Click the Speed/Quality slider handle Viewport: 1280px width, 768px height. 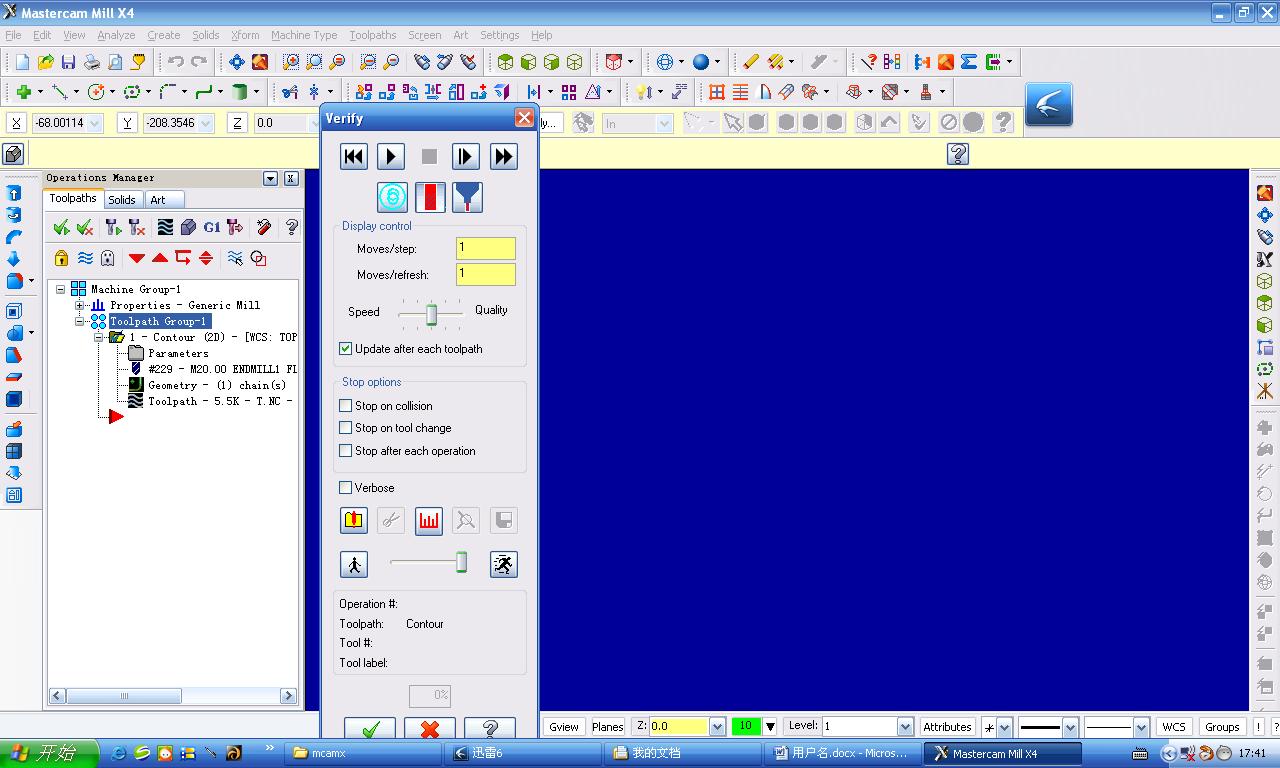coord(431,315)
